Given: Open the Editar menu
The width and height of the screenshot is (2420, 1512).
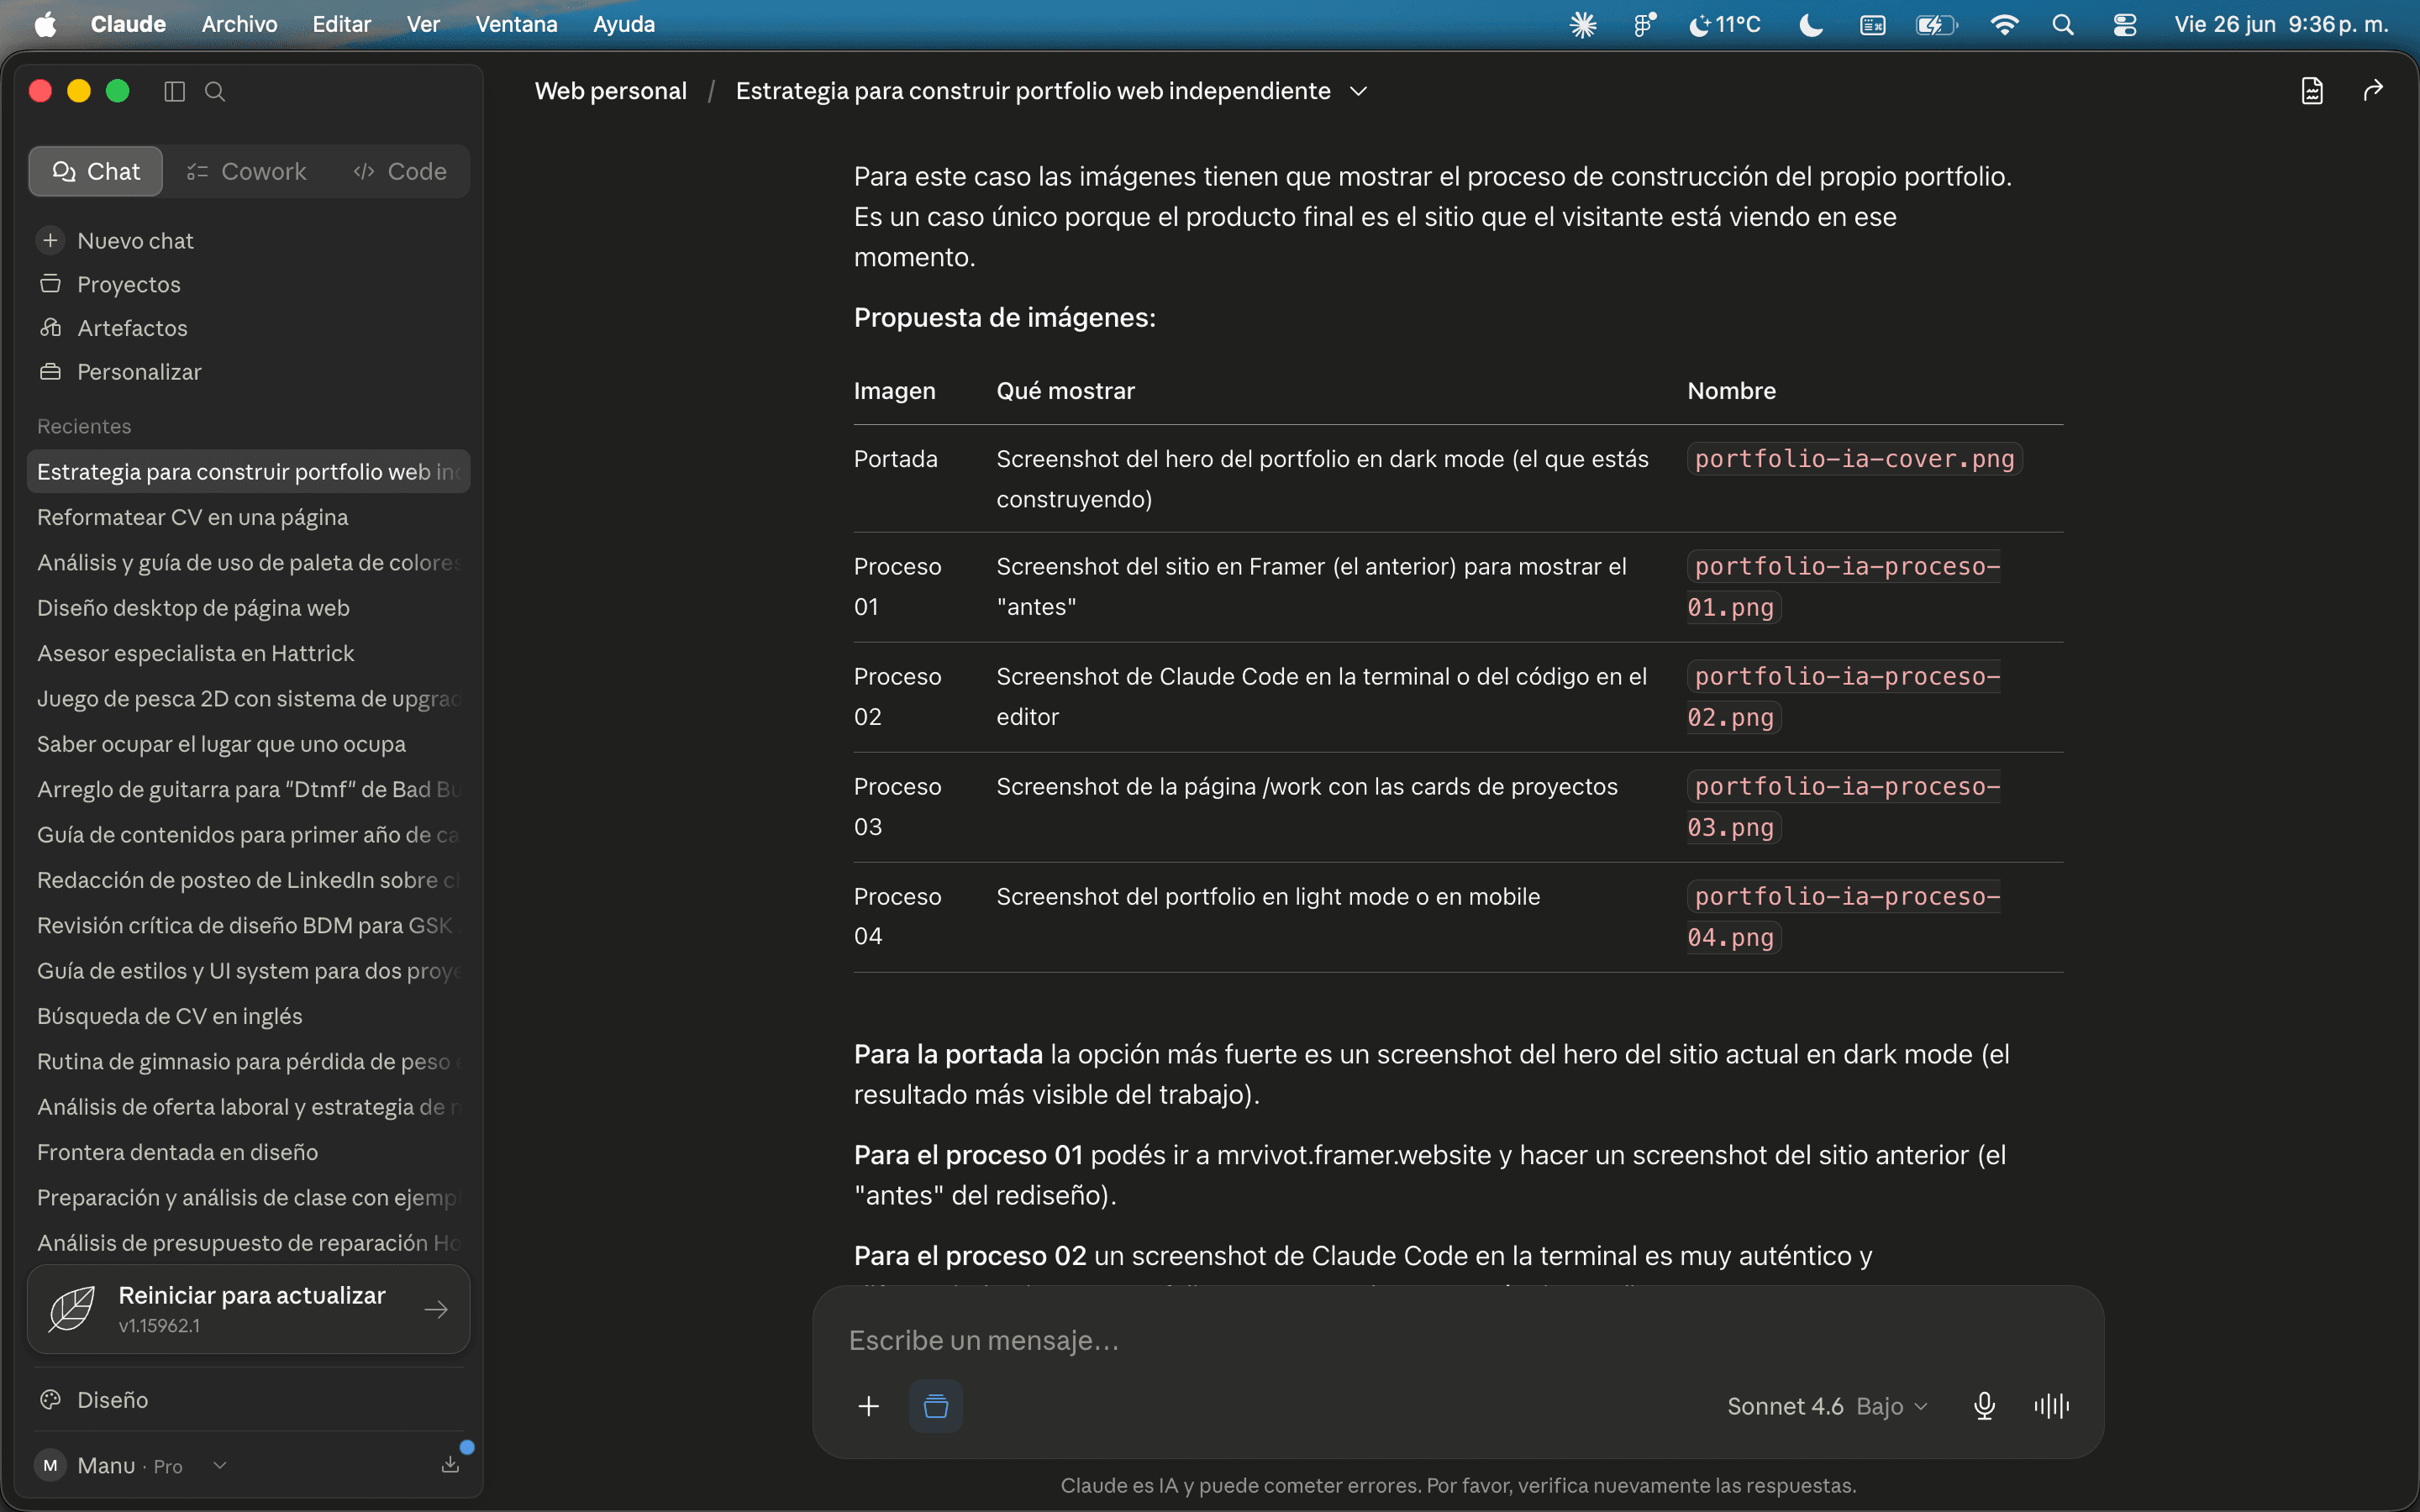Looking at the screenshot, I should pyautogui.click(x=341, y=24).
